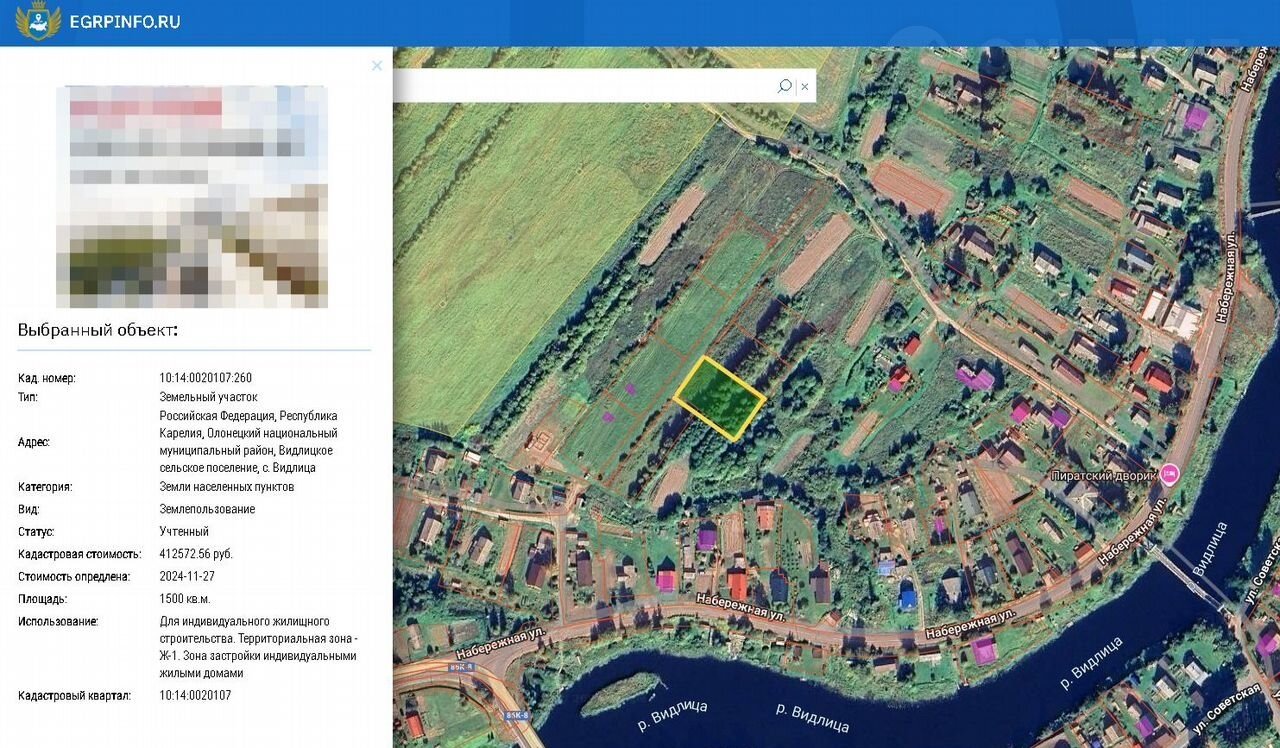Image resolution: width=1280 pixels, height=748 pixels.
Task: Click the EGRPINFO.RU crest logo
Action: (38, 21)
